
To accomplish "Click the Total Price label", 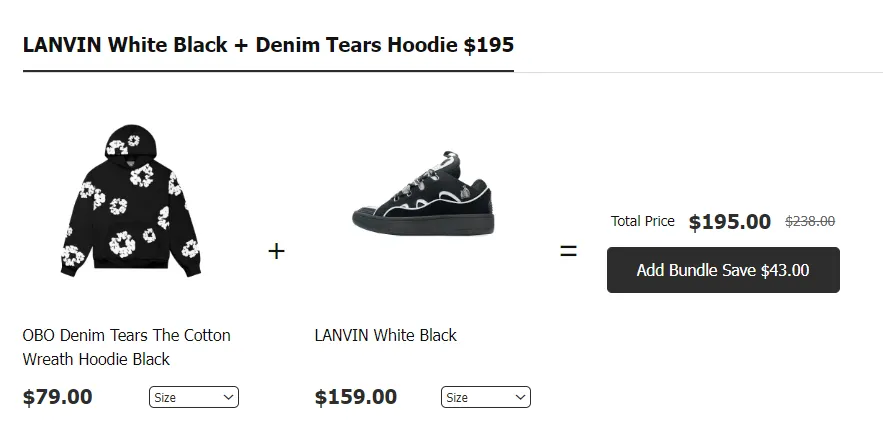I will pos(642,221).
